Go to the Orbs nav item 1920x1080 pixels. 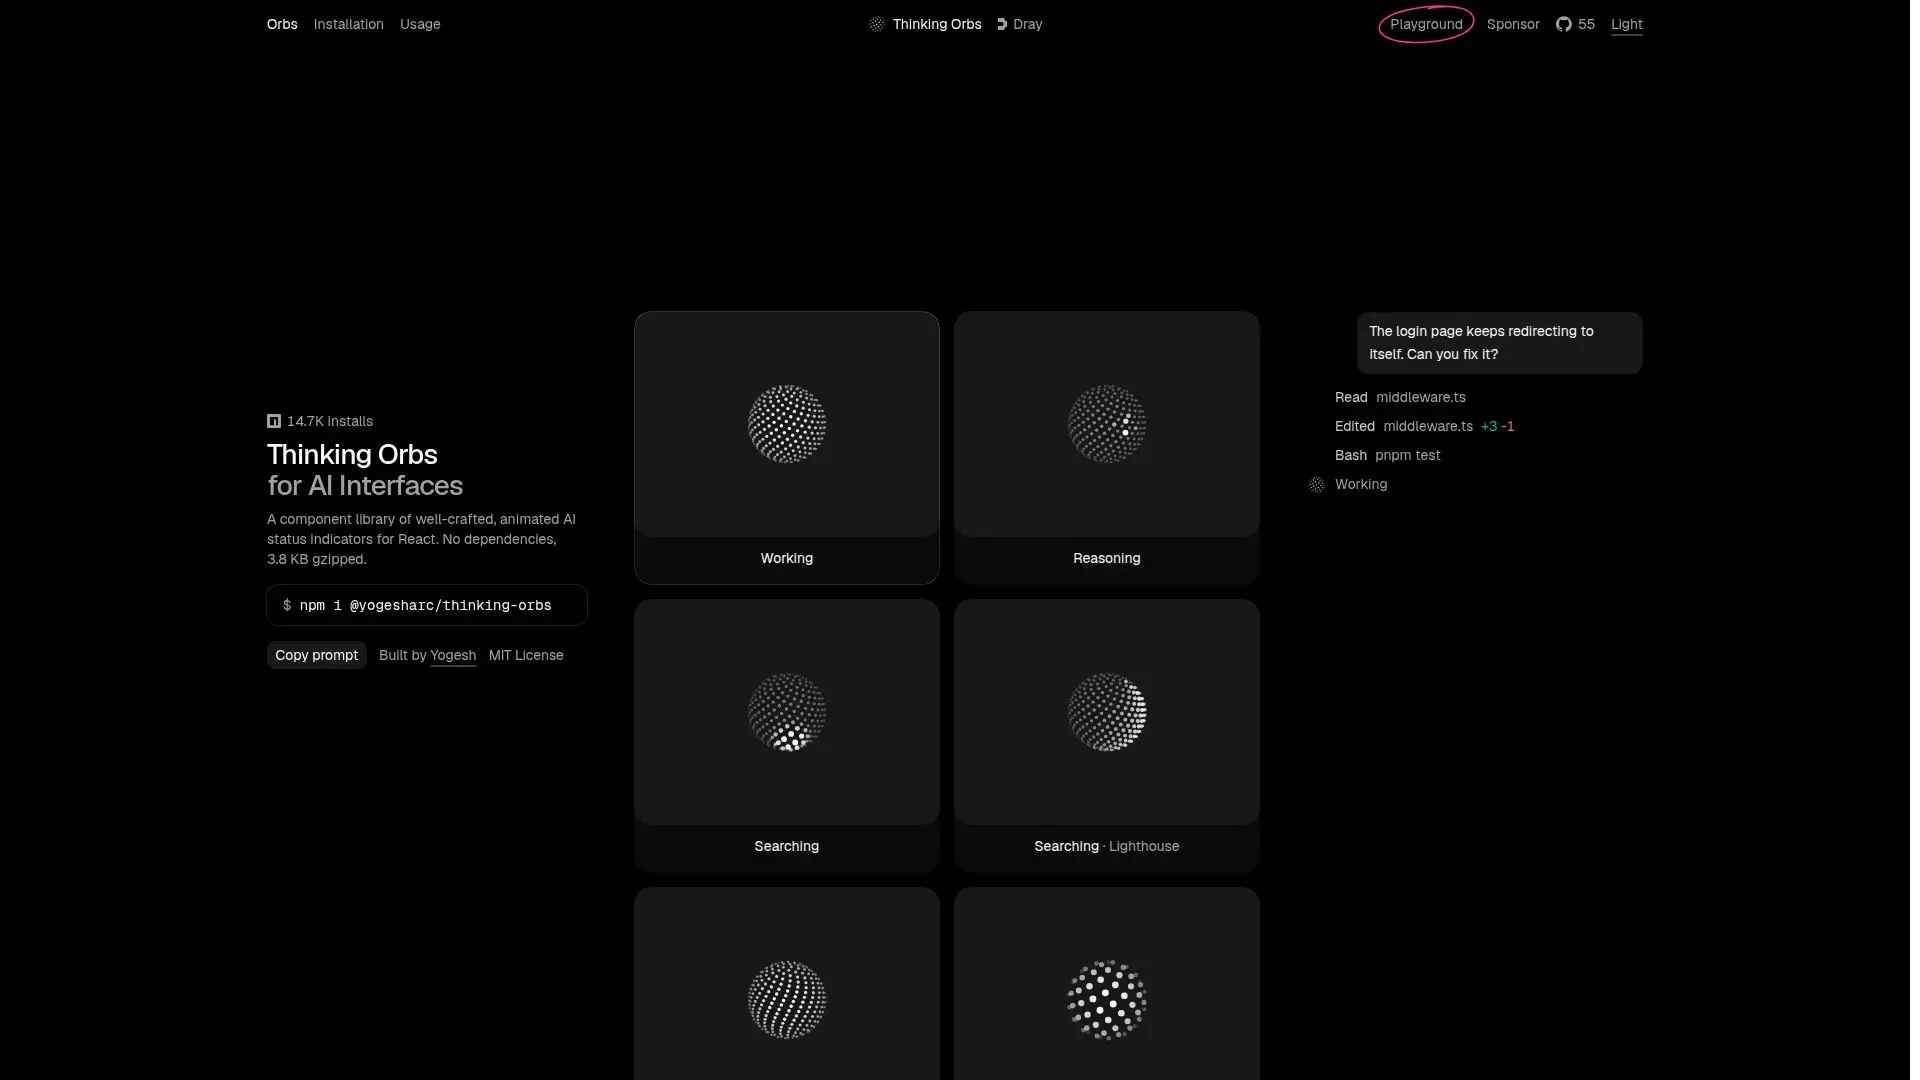click(x=282, y=24)
